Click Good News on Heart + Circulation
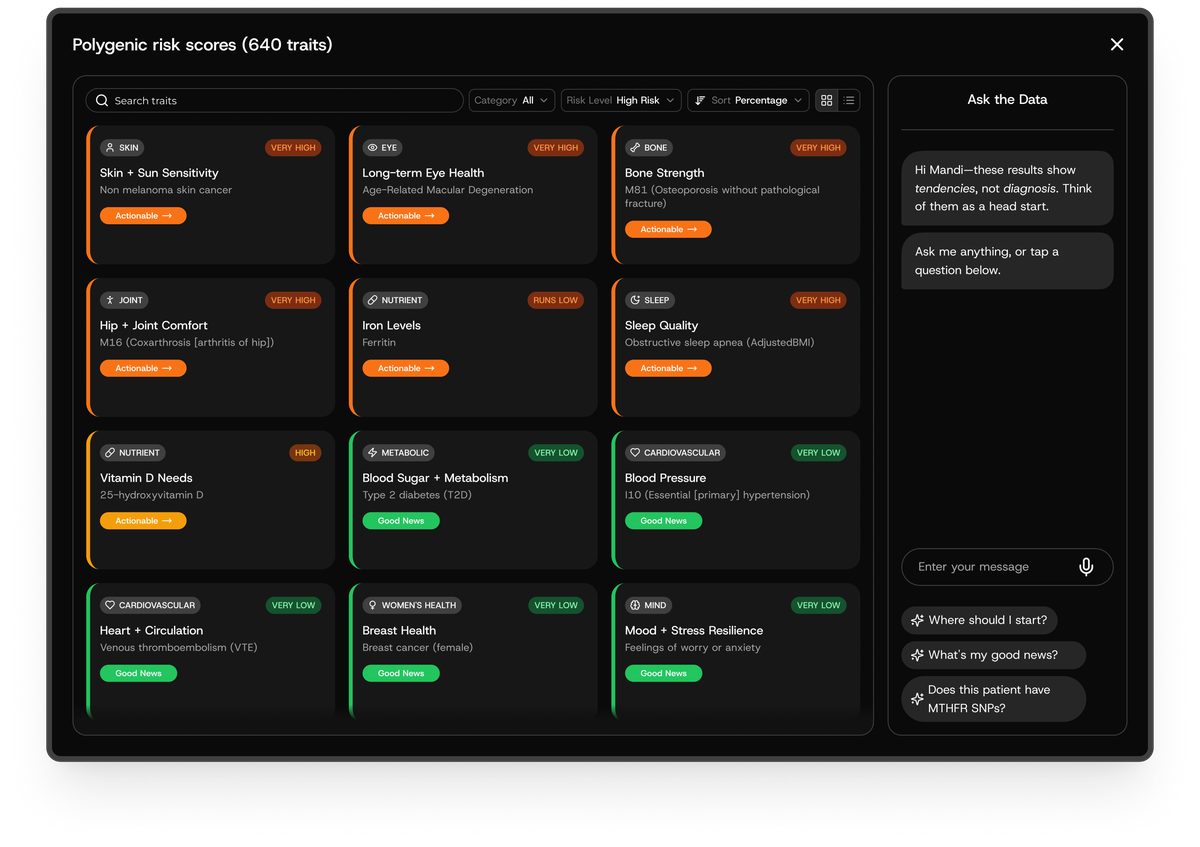 (138, 673)
